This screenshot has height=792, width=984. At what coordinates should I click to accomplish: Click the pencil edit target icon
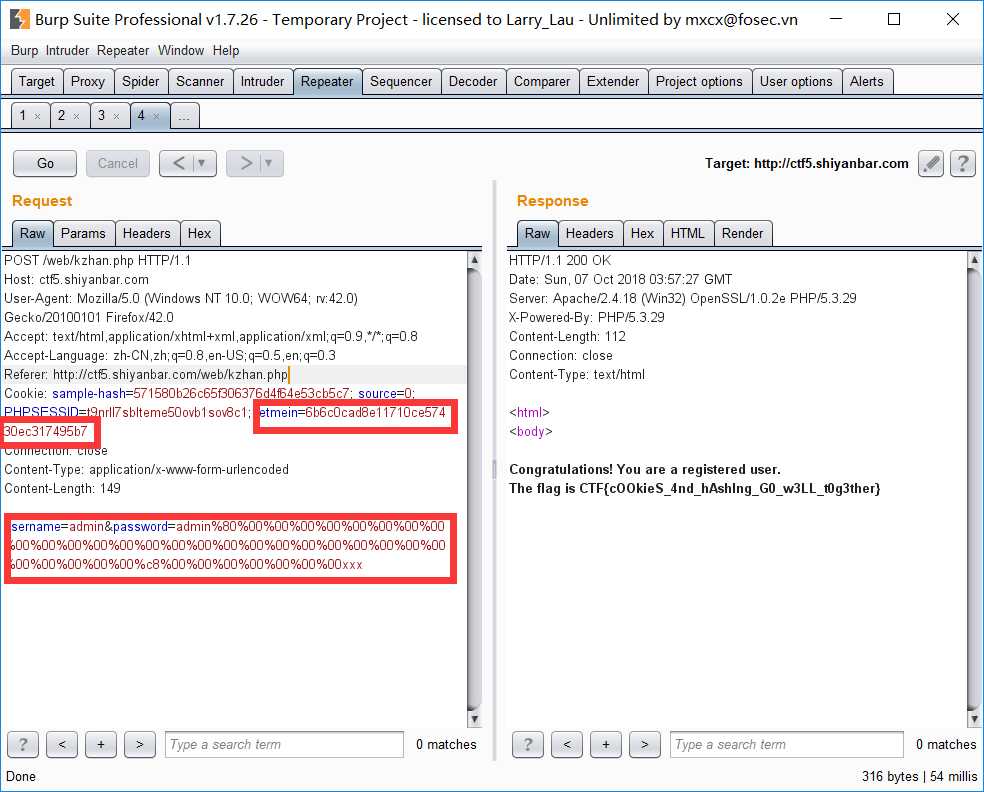pyautogui.click(x=931, y=164)
